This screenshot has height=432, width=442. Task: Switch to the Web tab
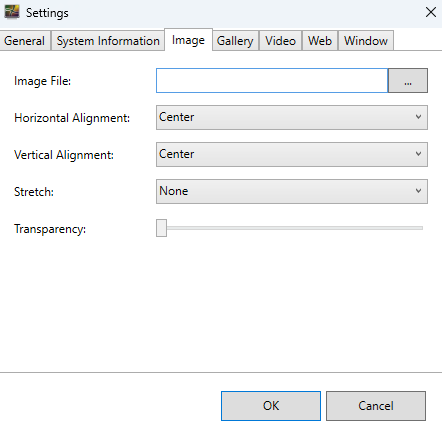[320, 41]
